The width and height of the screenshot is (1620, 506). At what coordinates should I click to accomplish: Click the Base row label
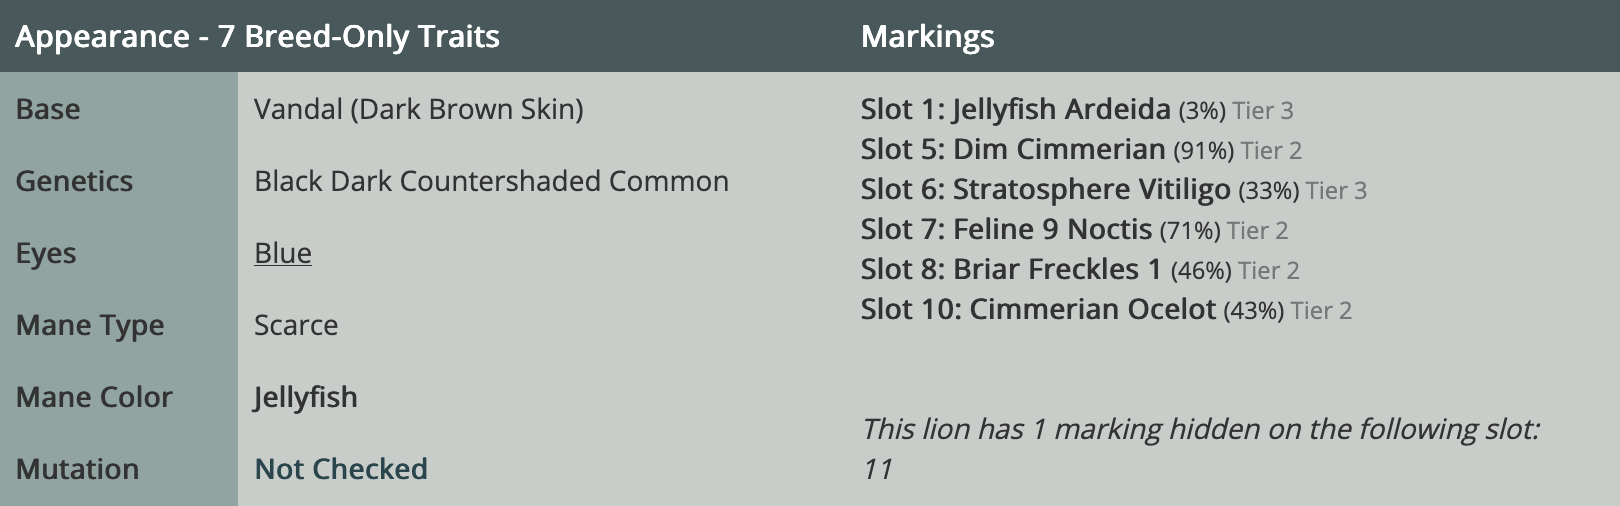pos(48,109)
